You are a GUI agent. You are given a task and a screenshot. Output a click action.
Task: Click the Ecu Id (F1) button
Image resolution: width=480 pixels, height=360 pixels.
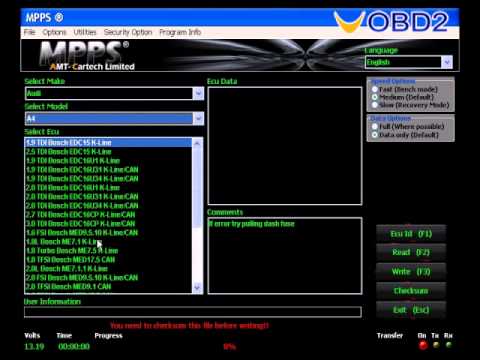[x=411, y=234]
